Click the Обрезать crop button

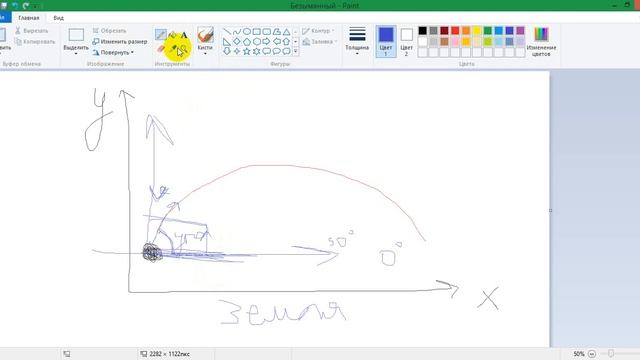pyautogui.click(x=109, y=31)
